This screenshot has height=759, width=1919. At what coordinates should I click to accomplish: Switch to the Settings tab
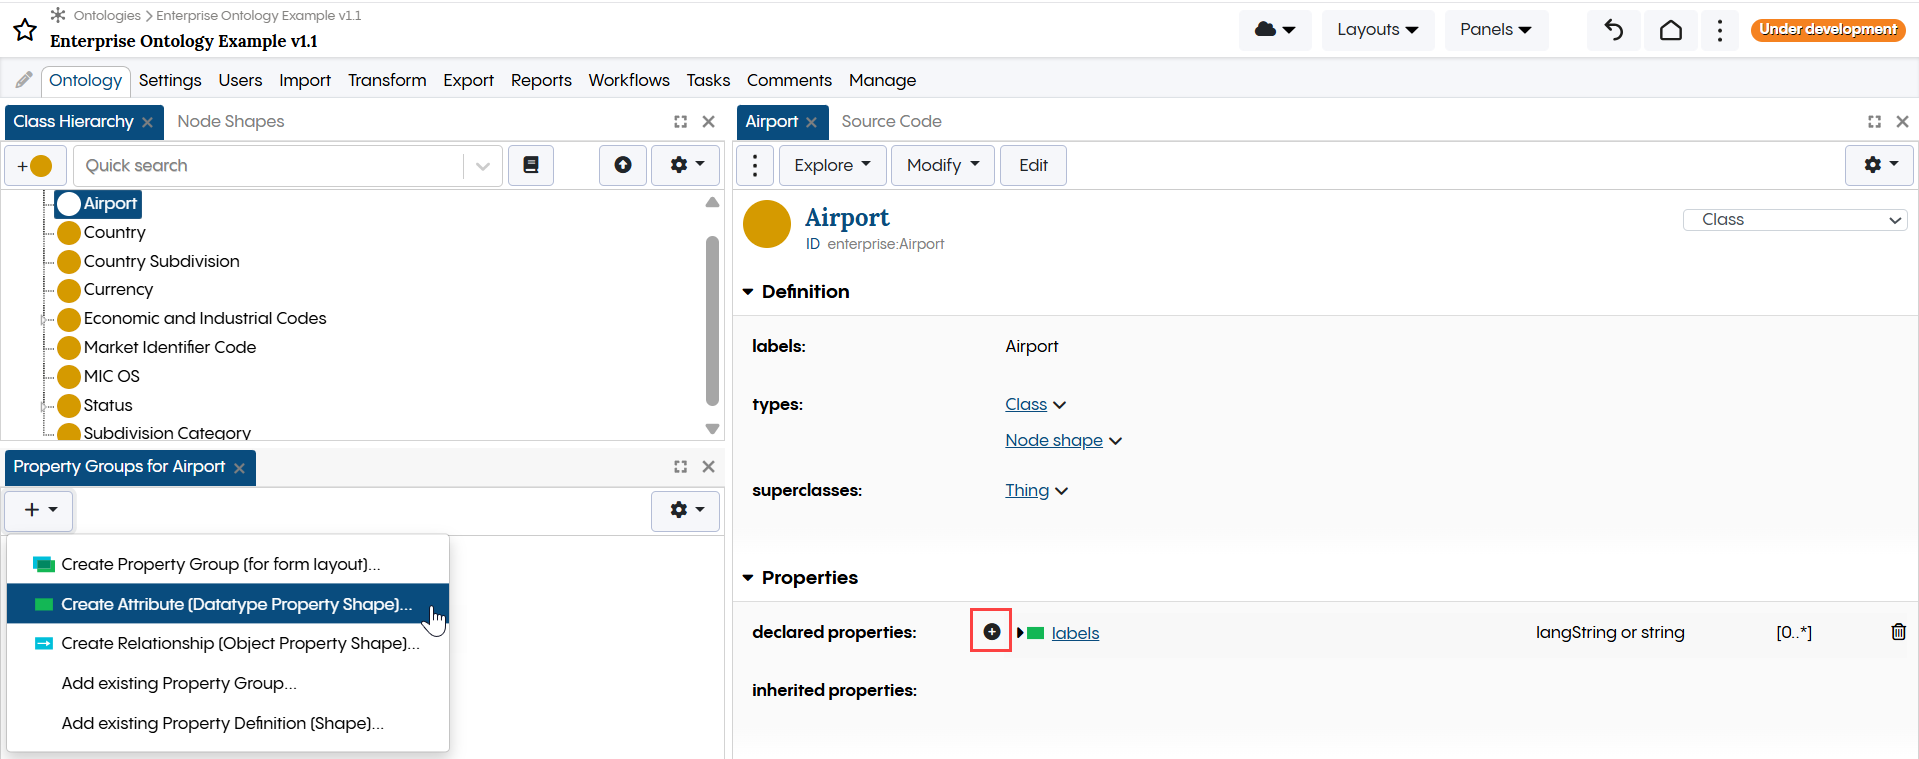point(170,80)
